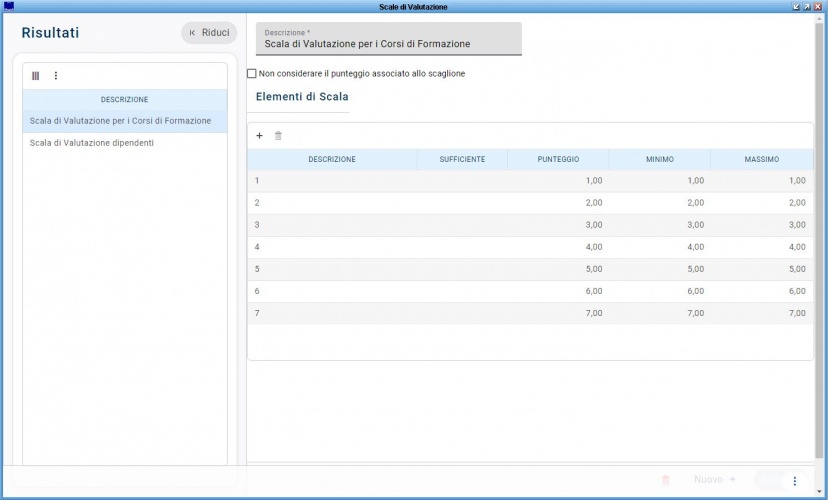Collapse the results panel with Riduci

tap(209, 33)
